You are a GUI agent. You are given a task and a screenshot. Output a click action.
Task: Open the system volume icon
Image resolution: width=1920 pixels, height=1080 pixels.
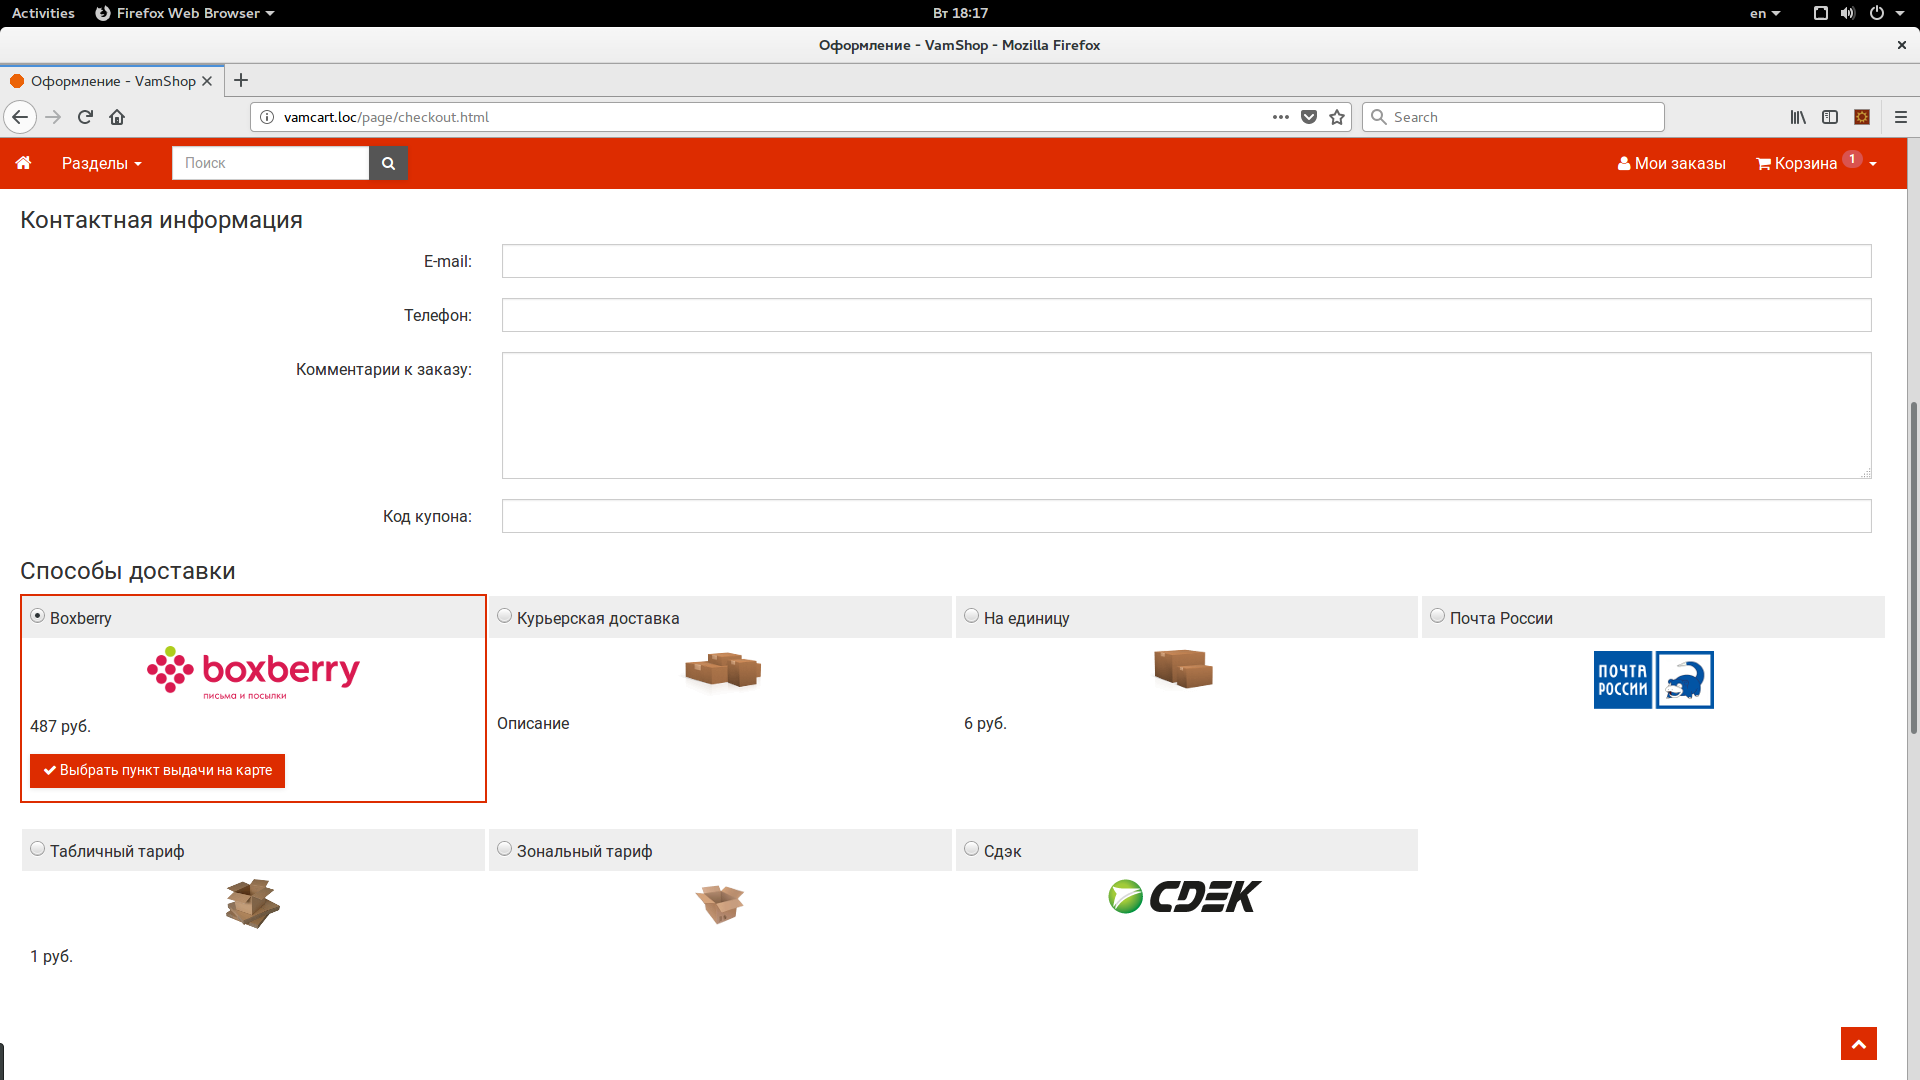pyautogui.click(x=1847, y=13)
